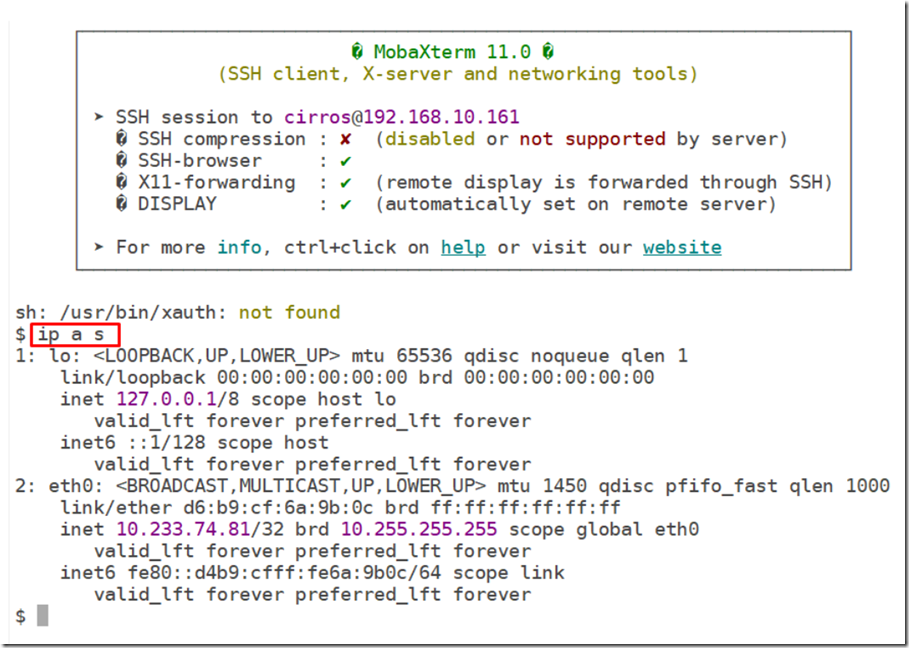This screenshot has width=909, height=648.
Task: Click the '1: lo:' interface name
Action: click(49, 356)
